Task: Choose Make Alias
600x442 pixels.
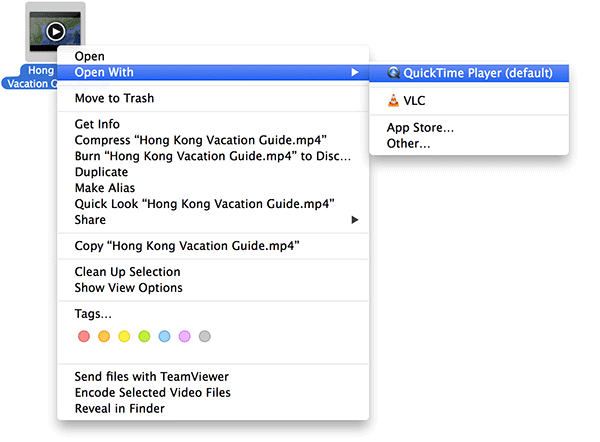Action: pos(213,188)
